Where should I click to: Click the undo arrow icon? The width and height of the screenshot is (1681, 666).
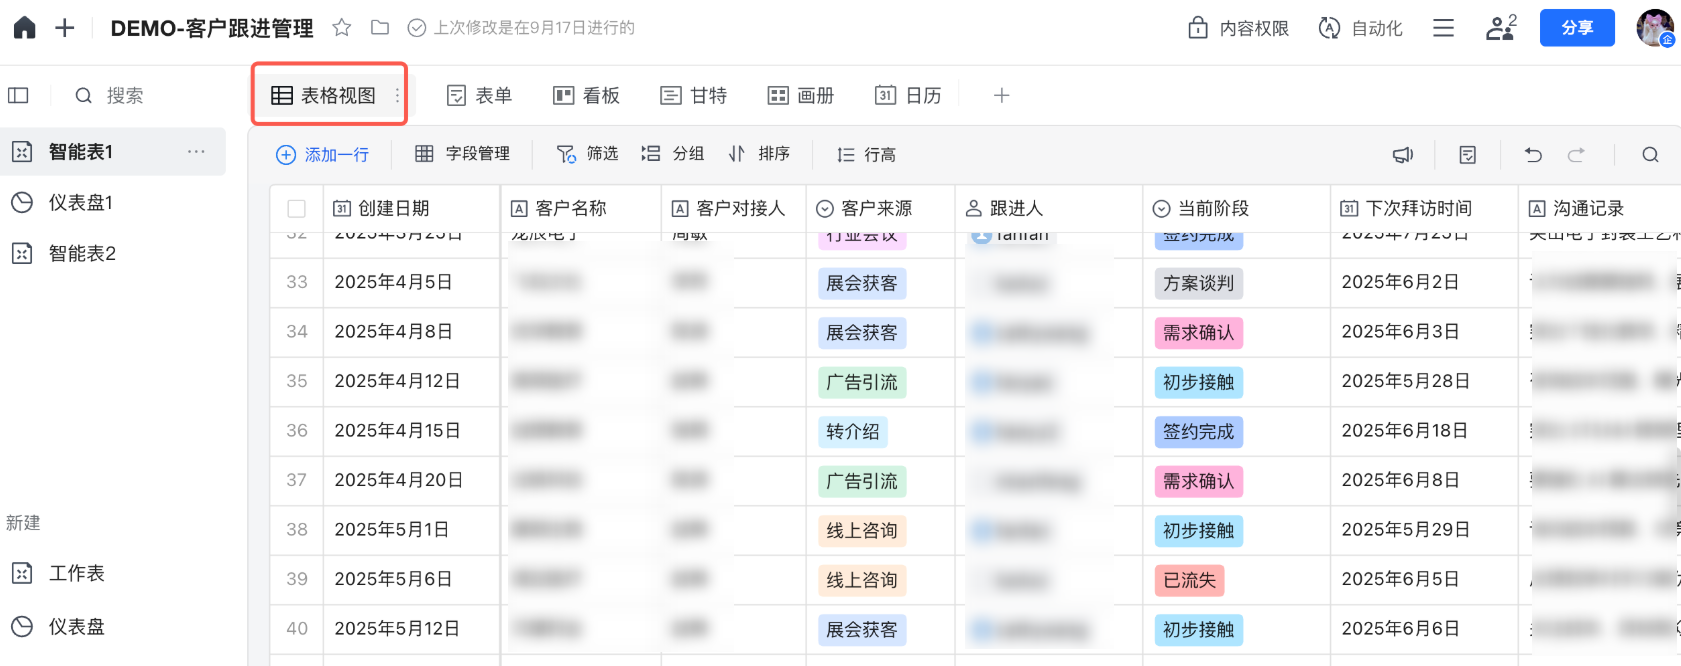pos(1533,155)
